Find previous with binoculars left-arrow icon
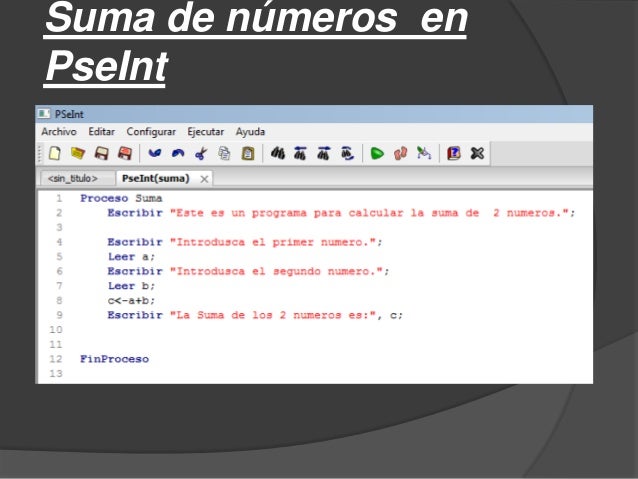The image size is (638, 479). click(x=300, y=153)
